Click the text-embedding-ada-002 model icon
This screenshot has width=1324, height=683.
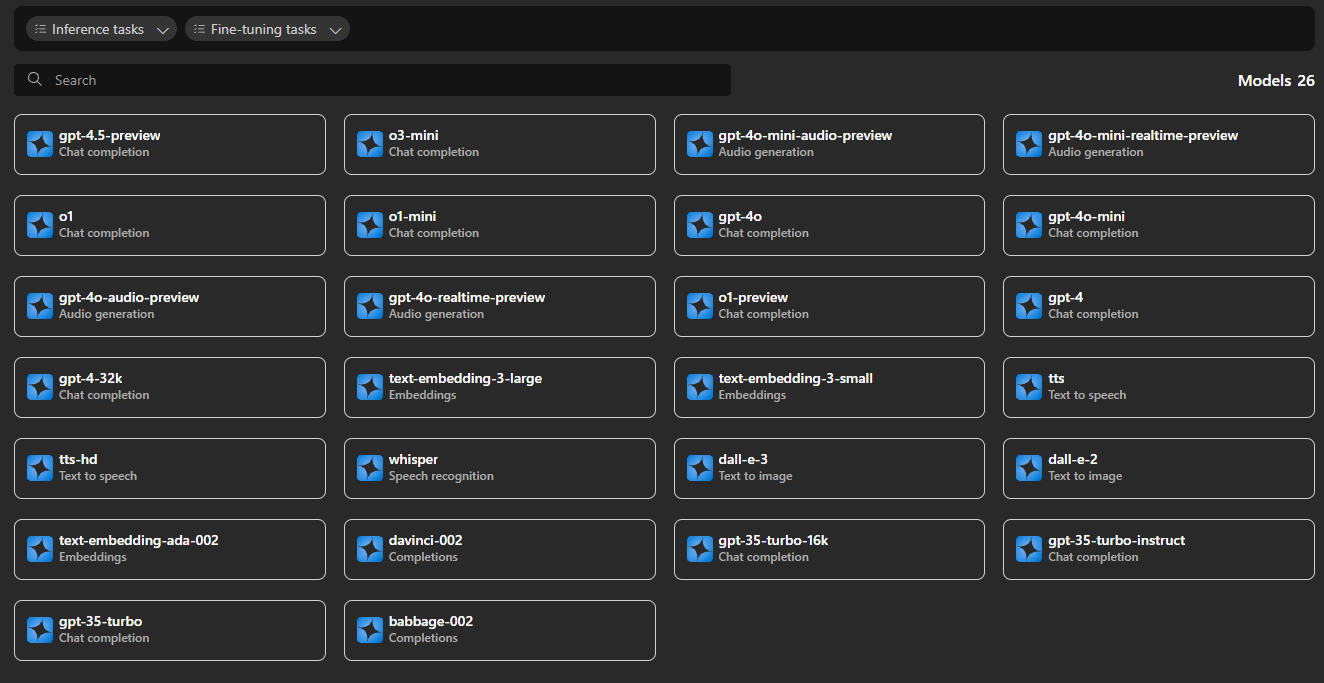pyautogui.click(x=40, y=549)
